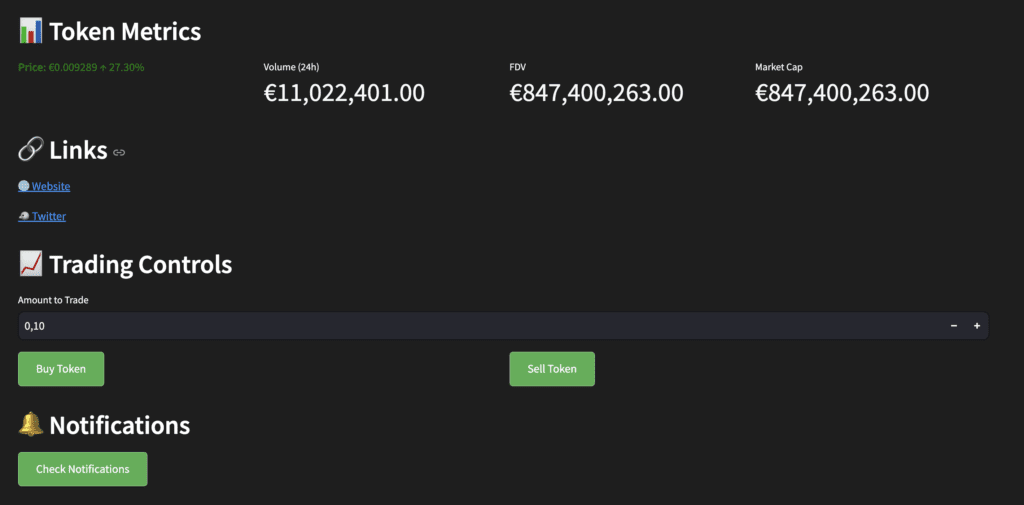Click the Market Cap metric value
This screenshot has width=1024, height=505.
(841, 94)
